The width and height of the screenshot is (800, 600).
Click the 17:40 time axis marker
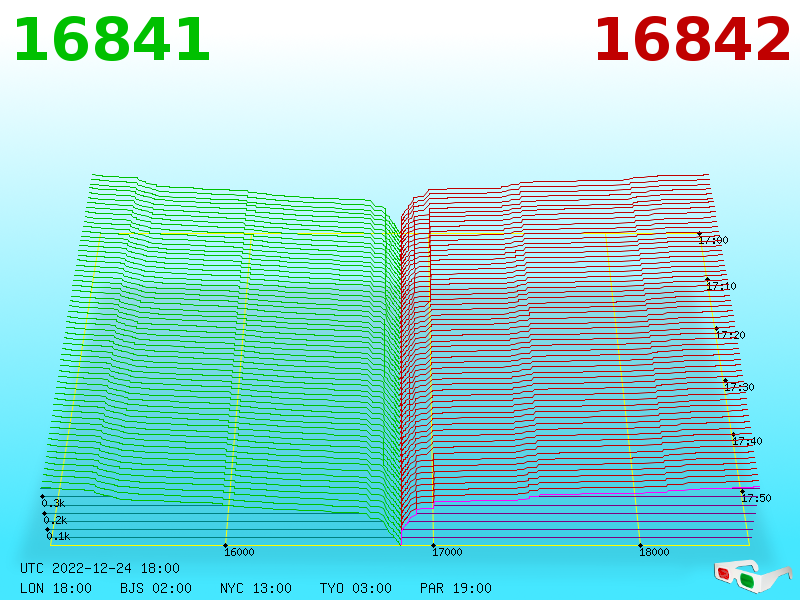[747, 441]
